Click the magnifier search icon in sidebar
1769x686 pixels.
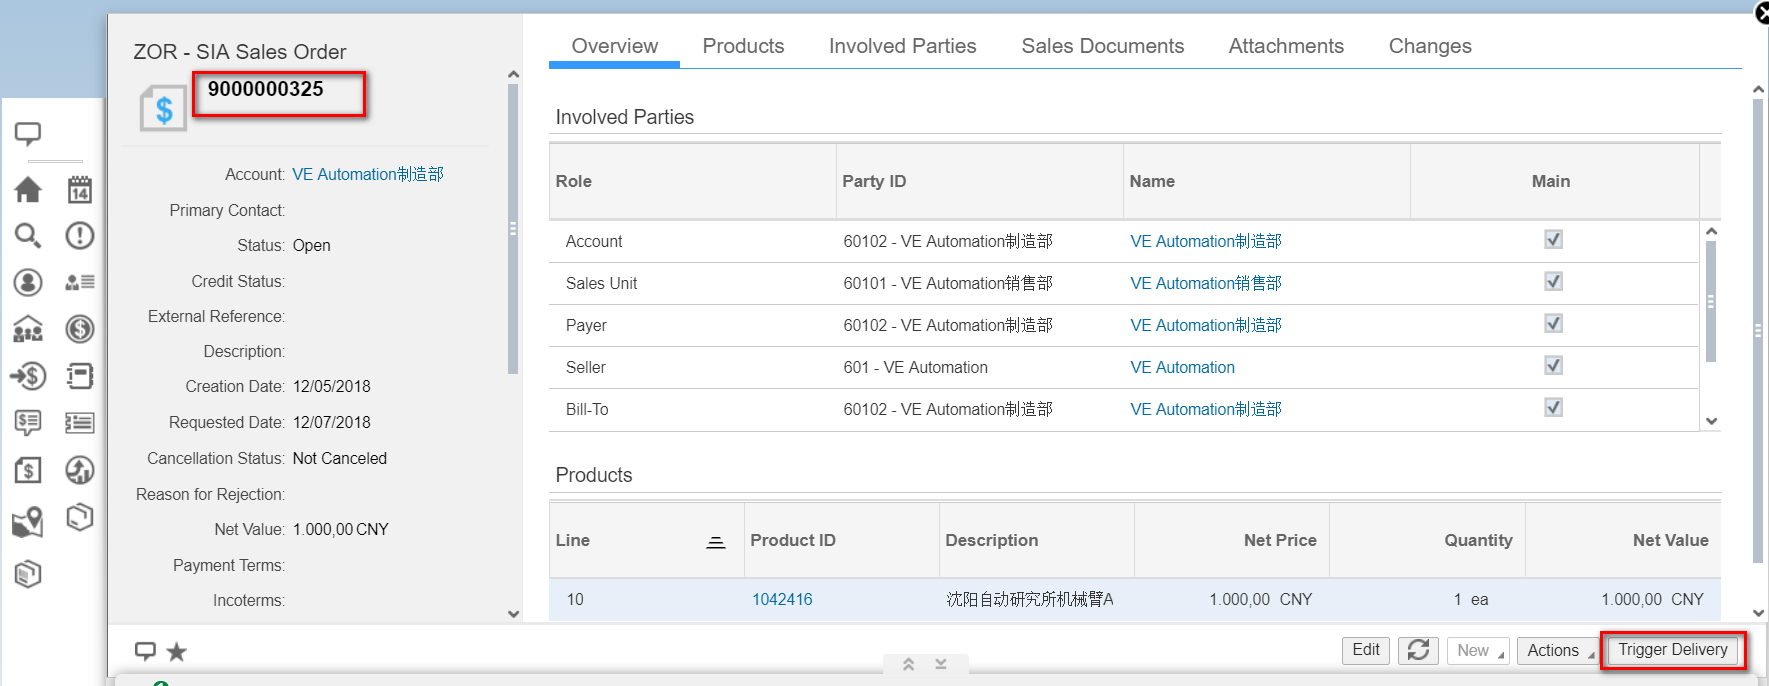point(28,236)
